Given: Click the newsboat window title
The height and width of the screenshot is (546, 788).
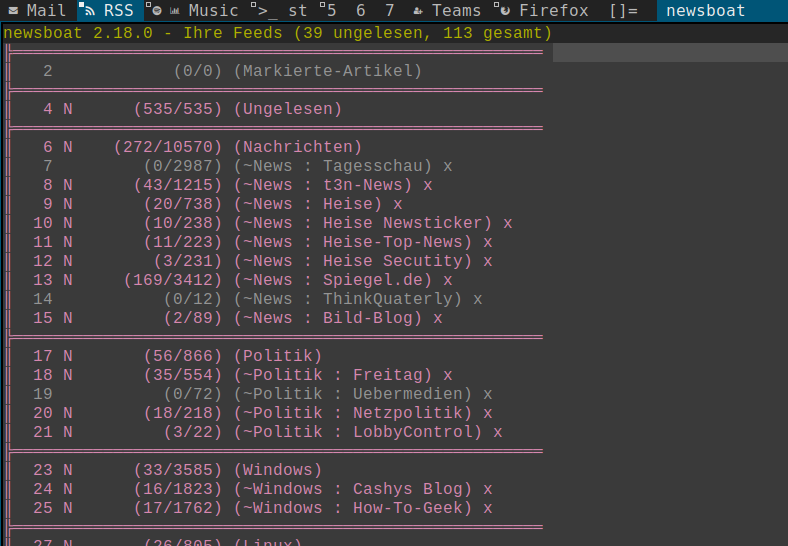Looking at the screenshot, I should tap(706, 11).
